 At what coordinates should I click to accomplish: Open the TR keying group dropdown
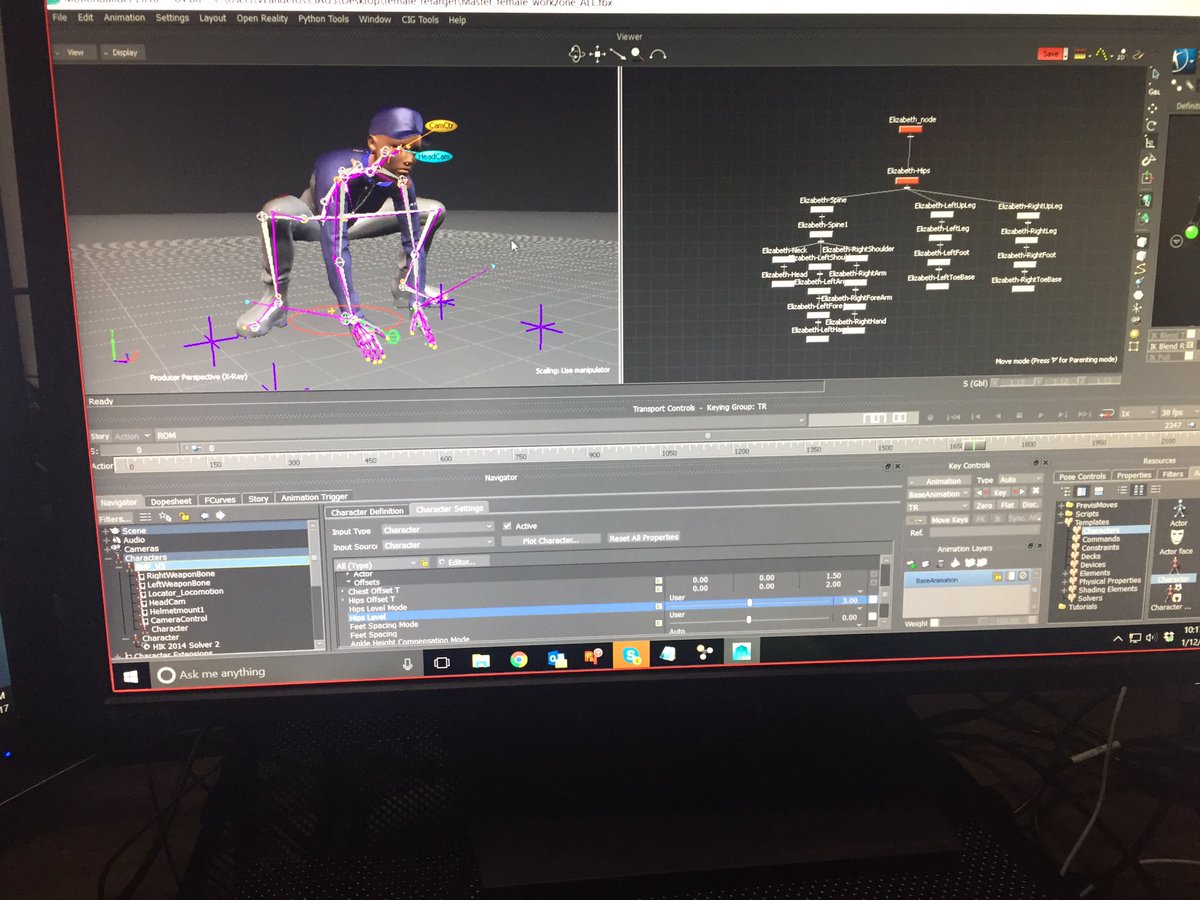click(937, 507)
